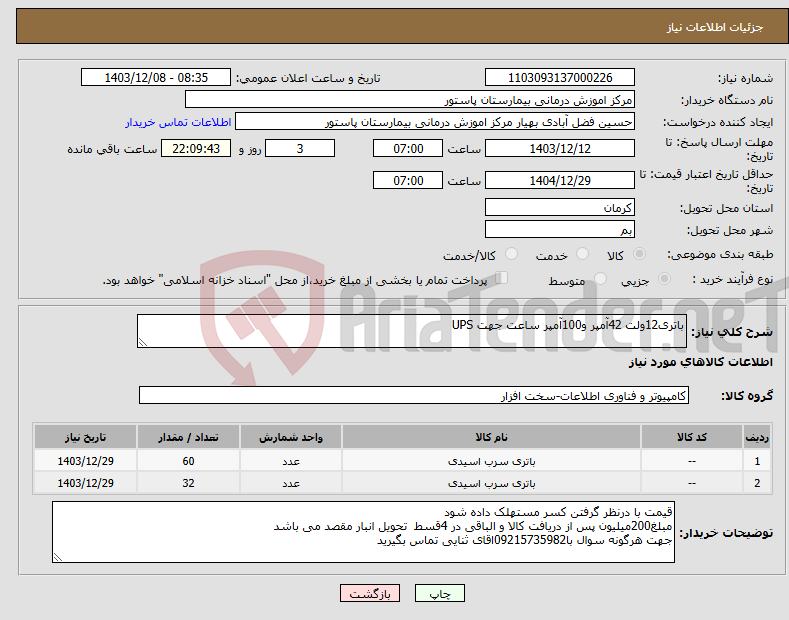Click باتری سرب اسیدی in row 1

(491, 461)
